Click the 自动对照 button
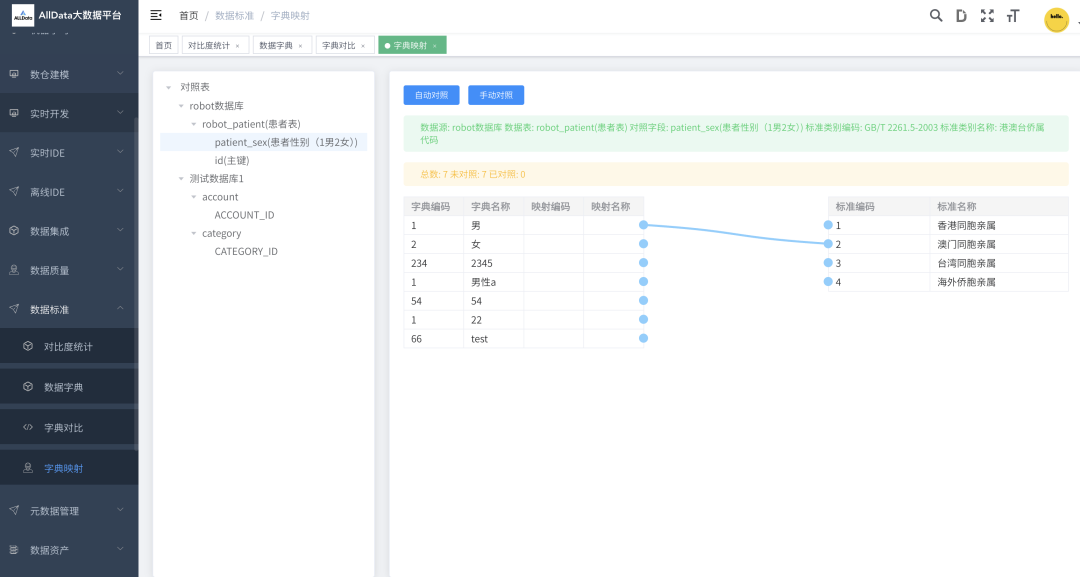Screen dimensions: 1080x577 click(431, 95)
